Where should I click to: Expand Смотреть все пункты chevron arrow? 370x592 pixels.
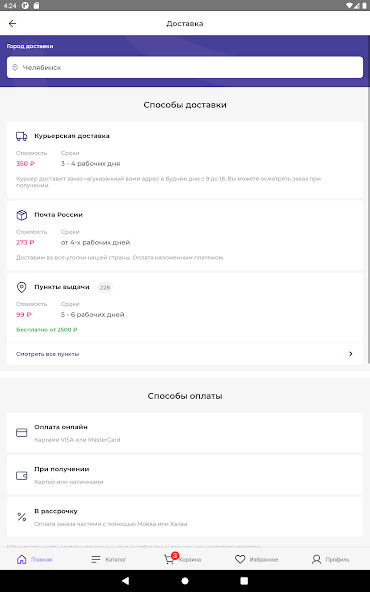pos(351,354)
